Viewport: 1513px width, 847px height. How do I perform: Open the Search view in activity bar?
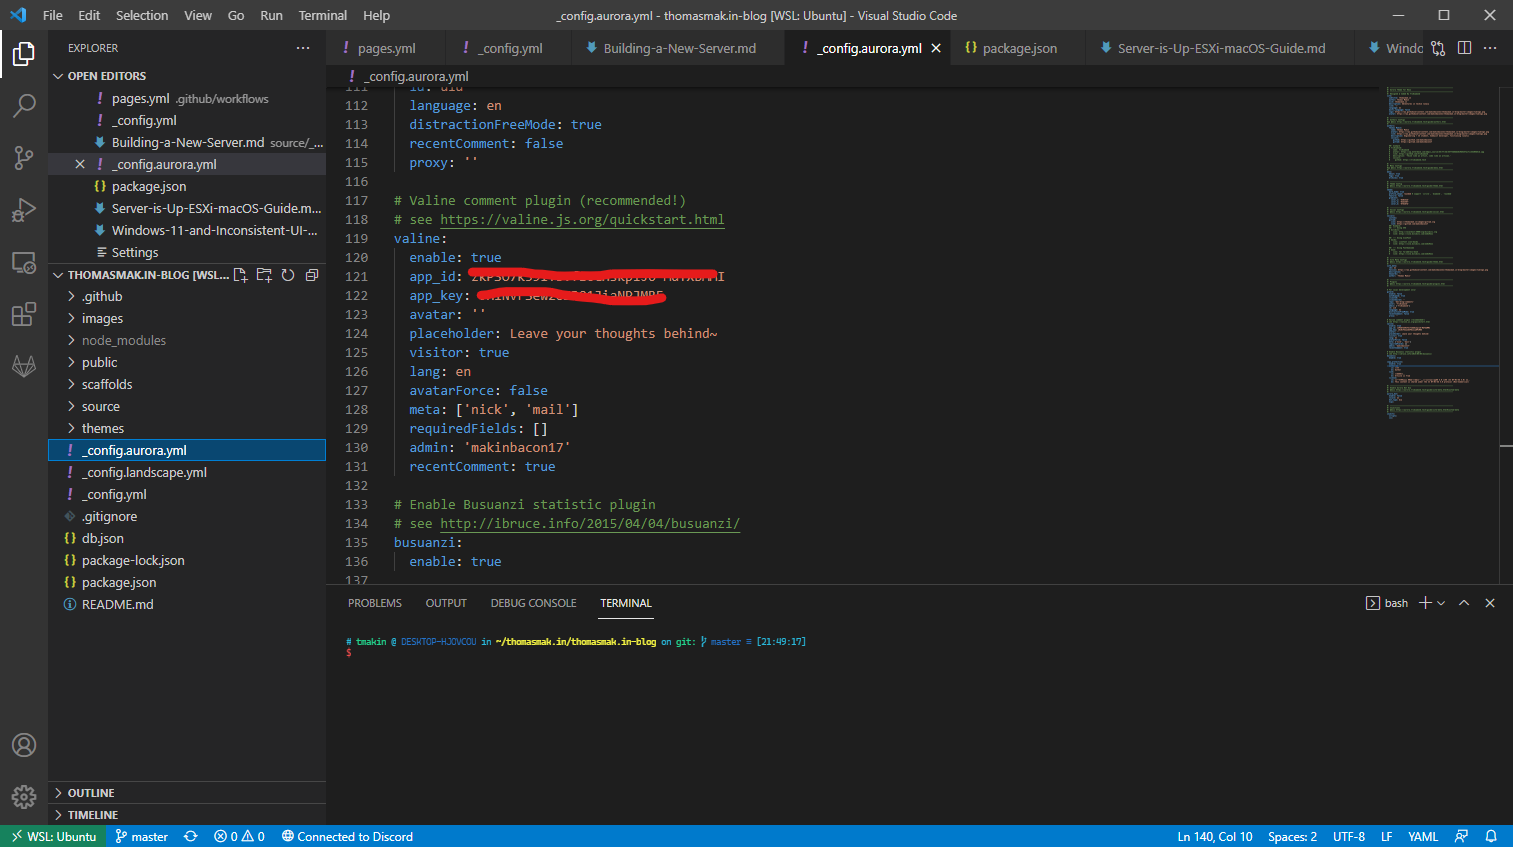(24, 105)
